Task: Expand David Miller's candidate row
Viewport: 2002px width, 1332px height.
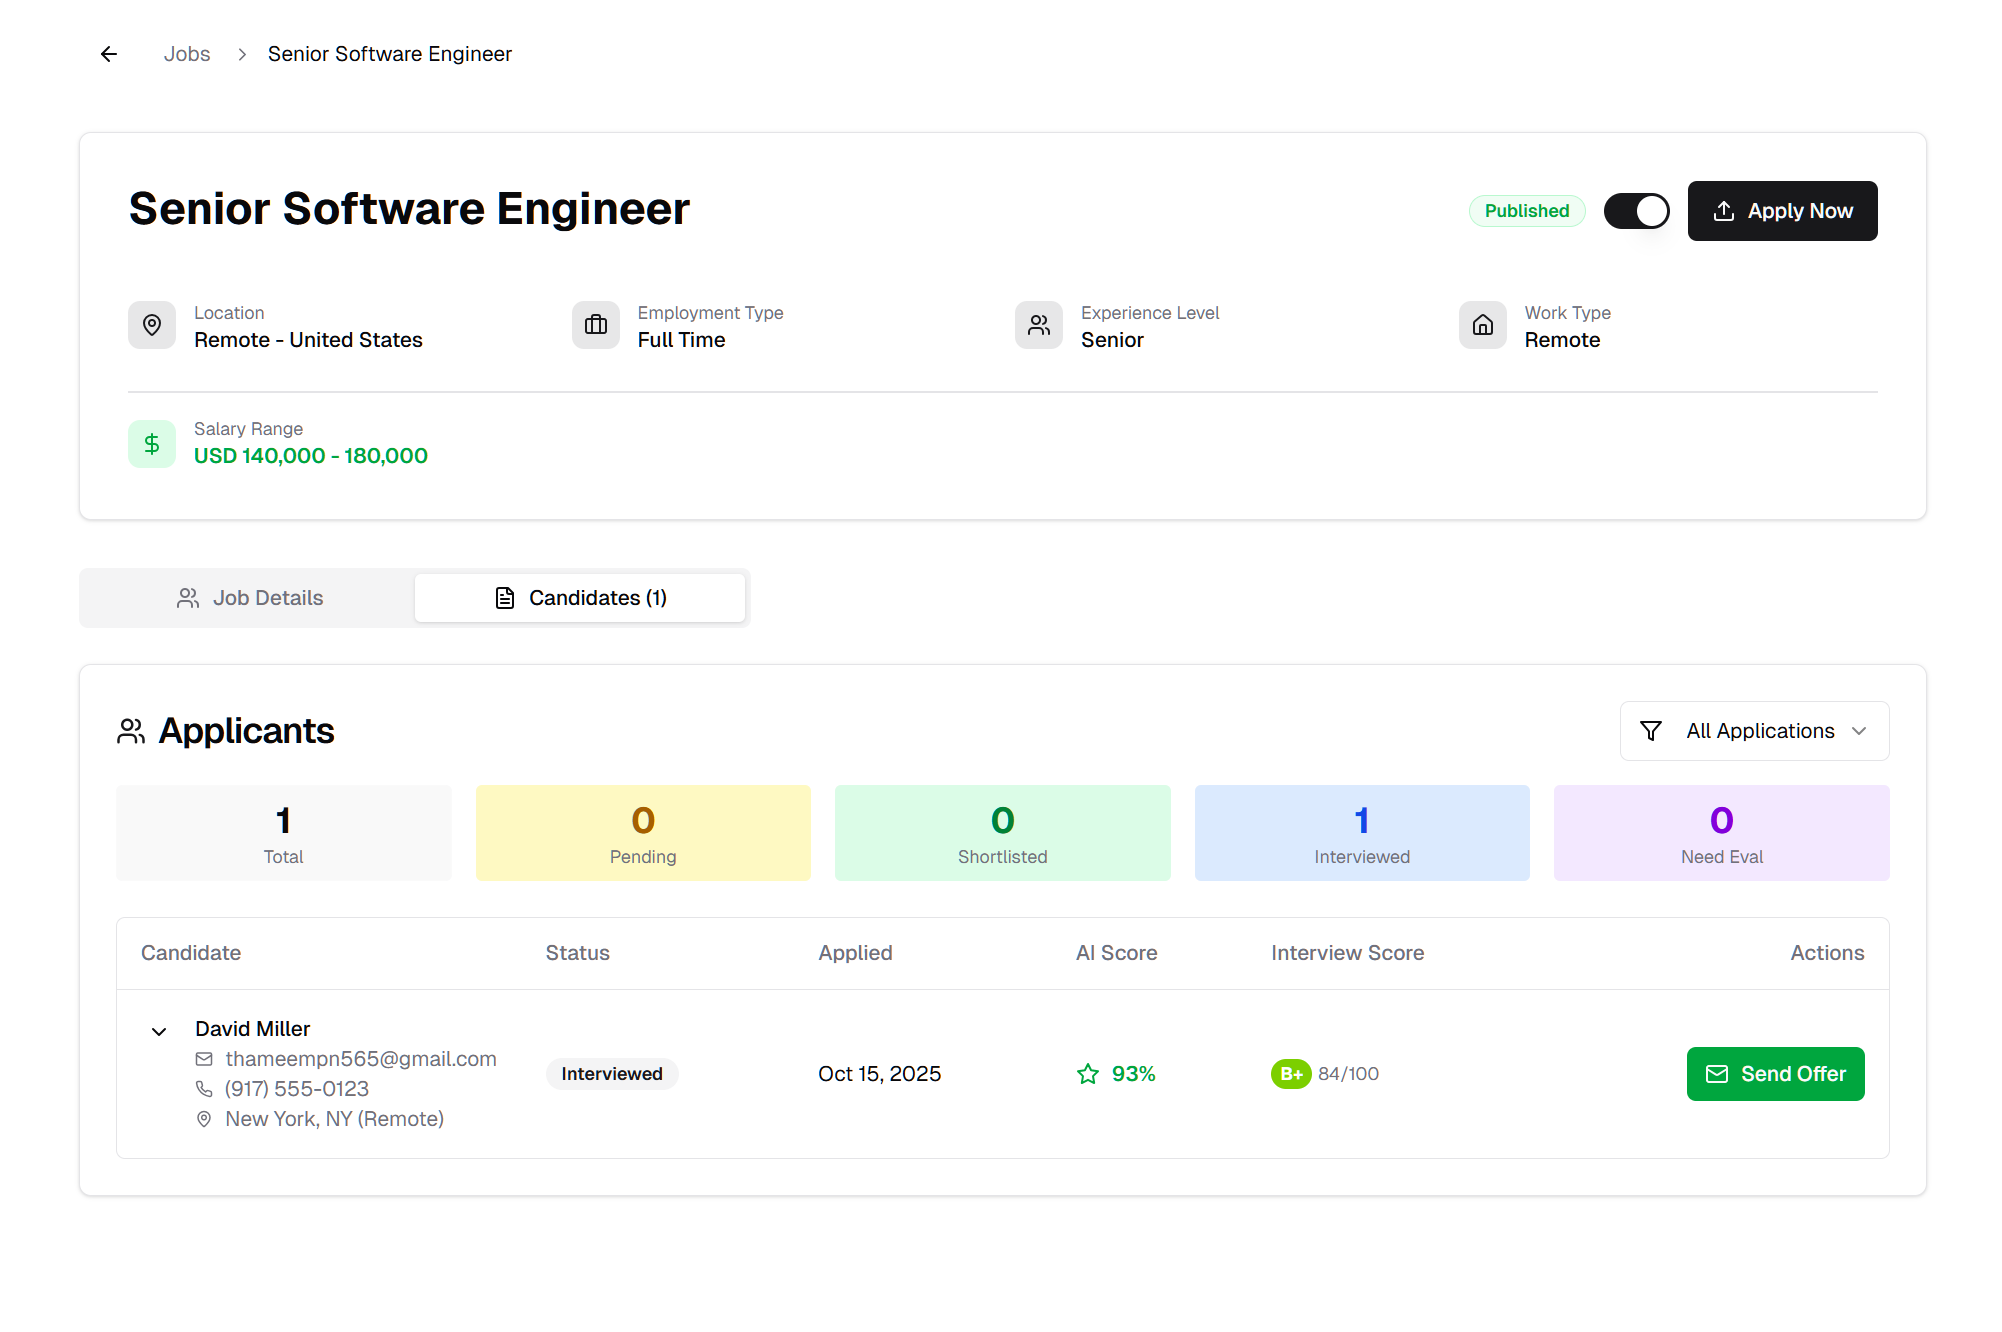Action: click(x=159, y=1031)
